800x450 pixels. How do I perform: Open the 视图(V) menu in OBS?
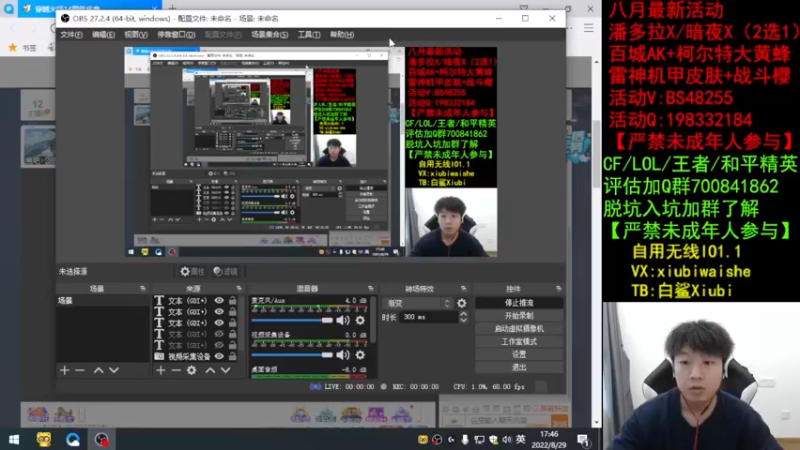pos(136,35)
